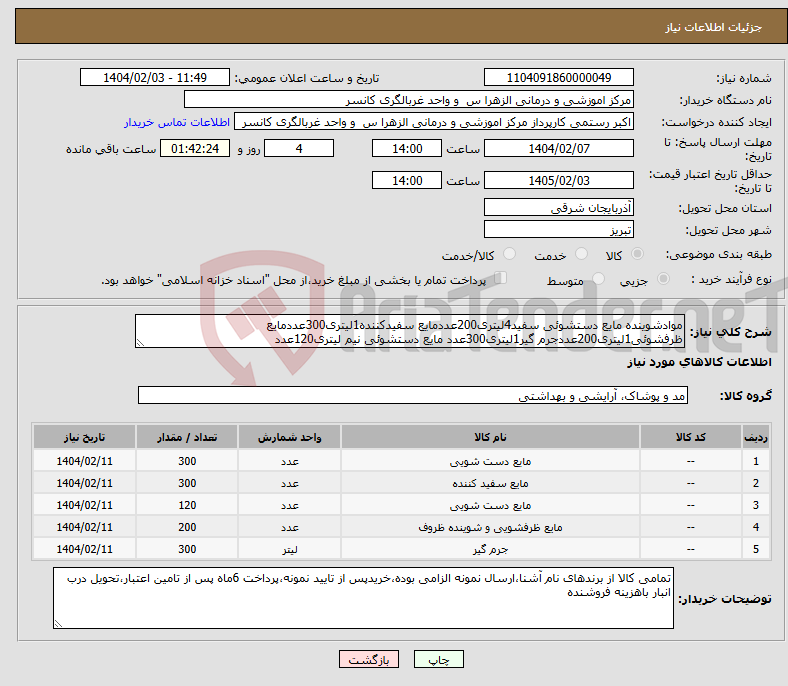This screenshot has width=788, height=686.
Task: Click مایع دست شویی in row 3
Action: [490, 505]
